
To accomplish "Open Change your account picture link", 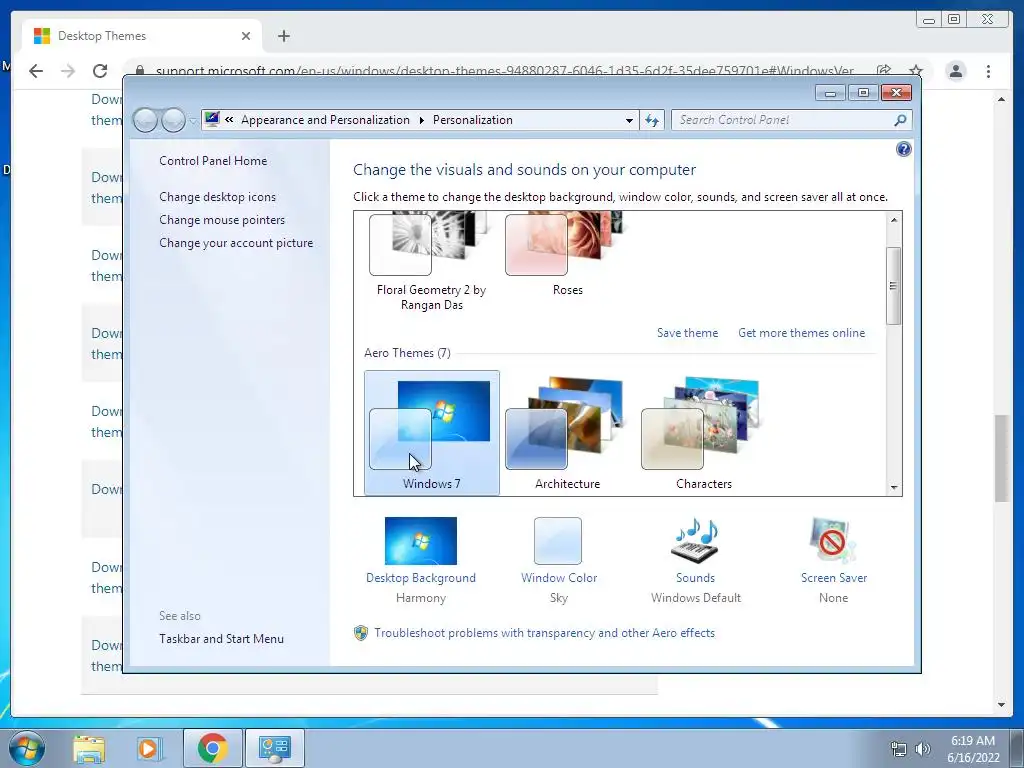I will tap(236, 242).
